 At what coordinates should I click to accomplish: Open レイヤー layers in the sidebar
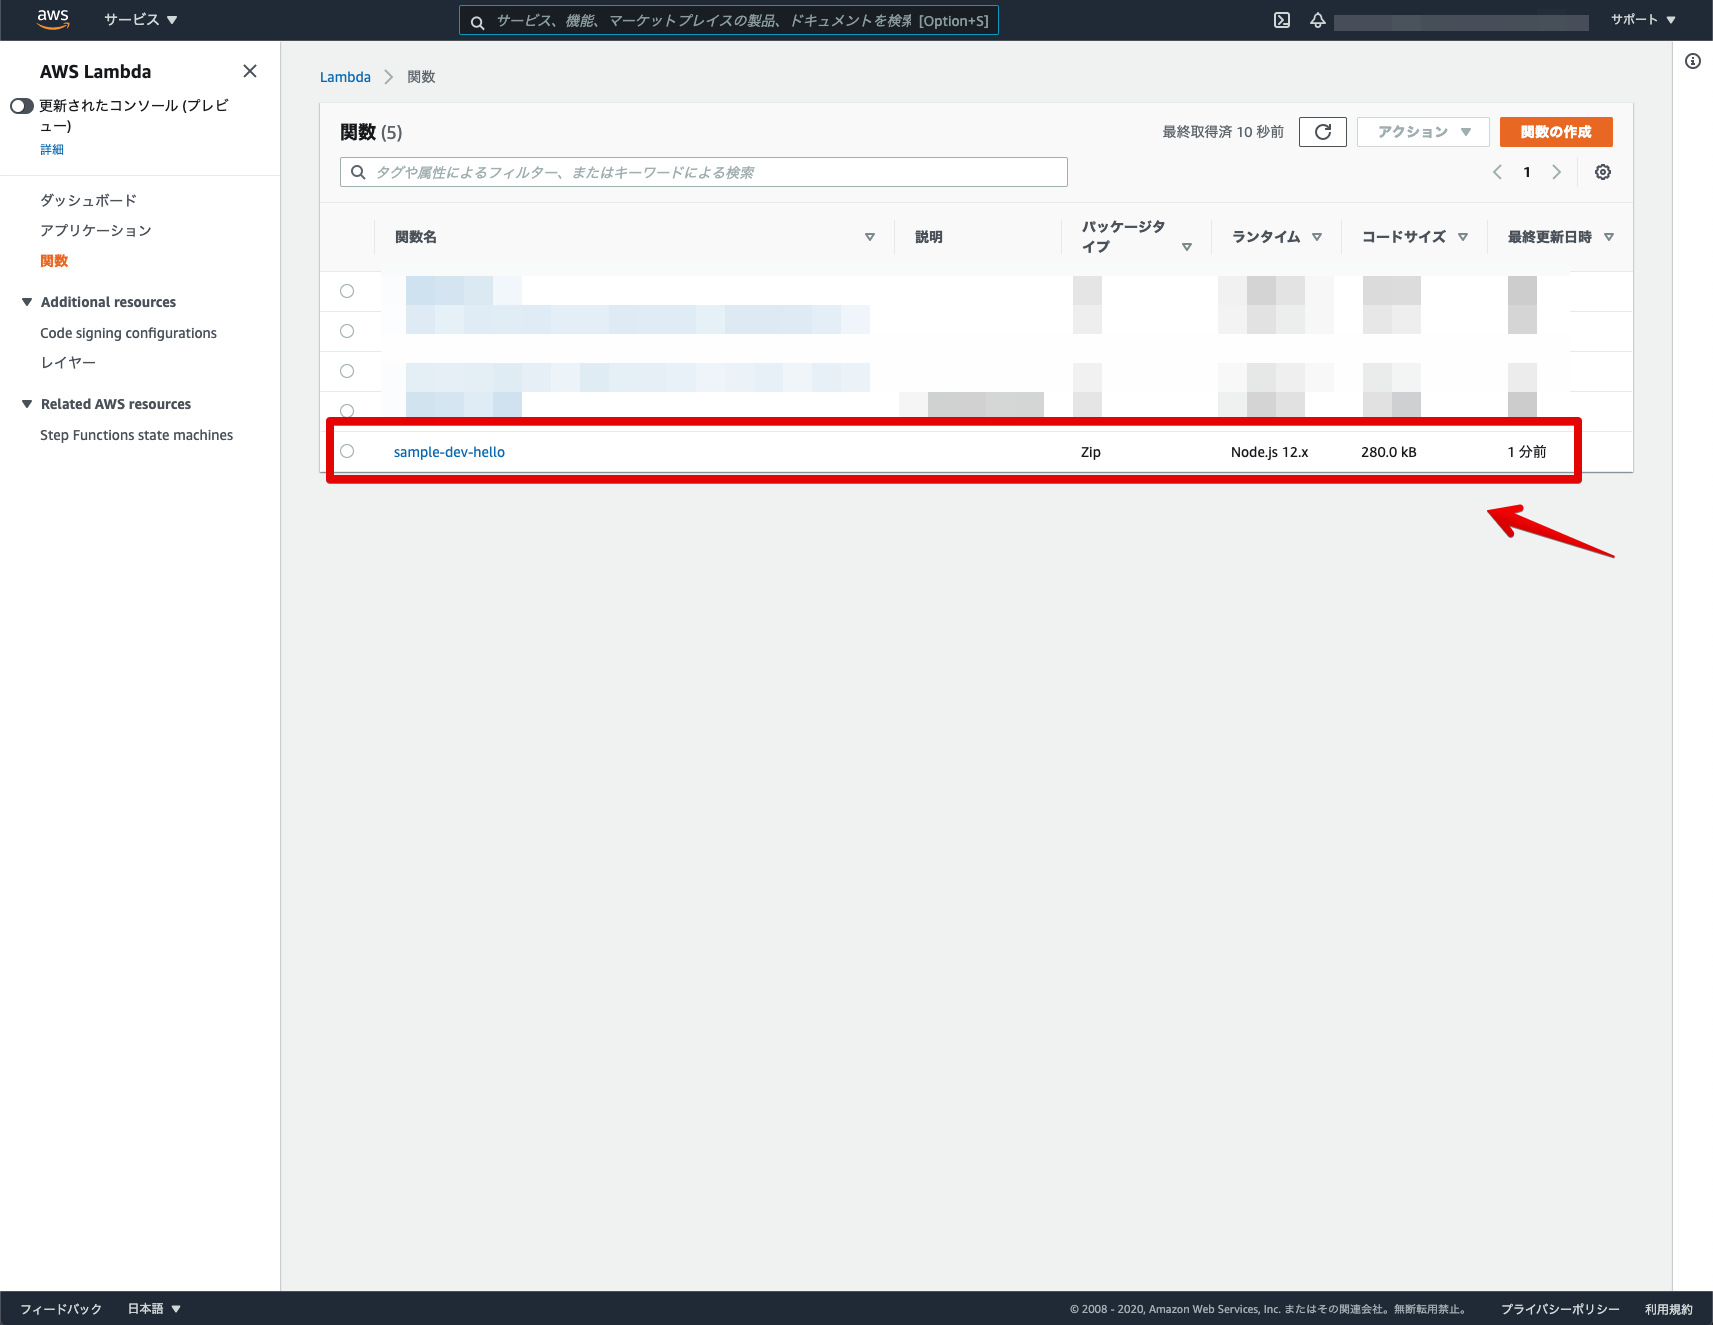click(68, 362)
